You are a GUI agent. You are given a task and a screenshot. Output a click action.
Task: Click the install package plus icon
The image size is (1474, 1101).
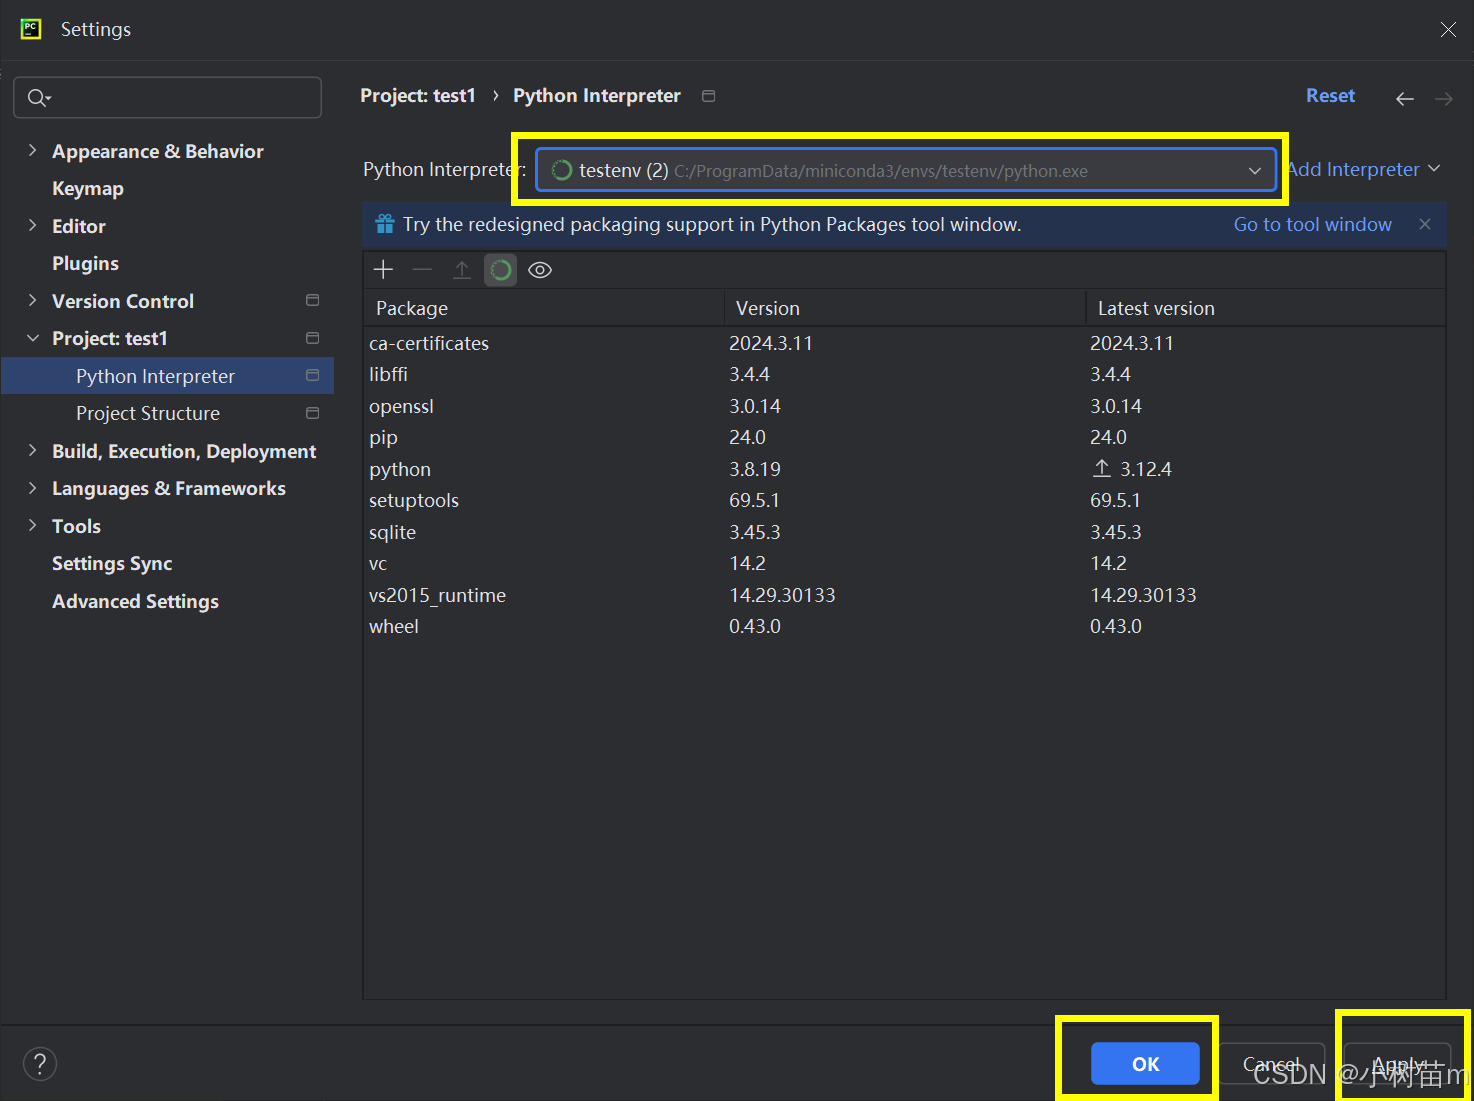tap(383, 270)
